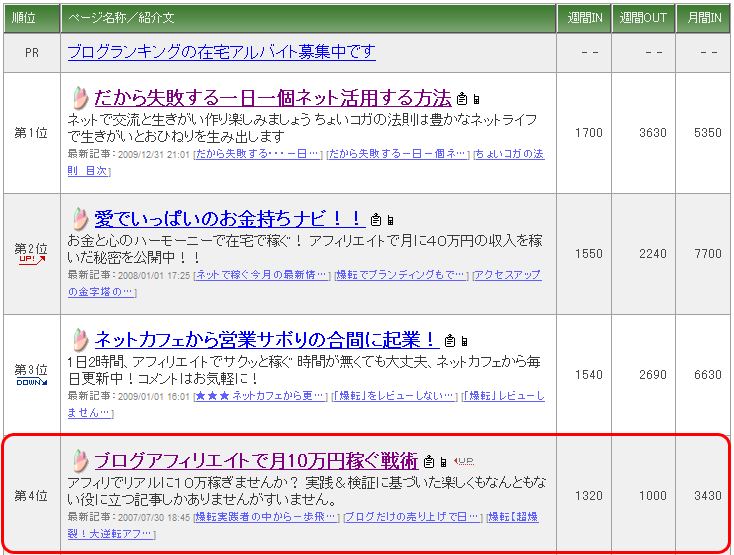Open blog title ネットカフェから営業サボりの合間に起業！
Image resolution: width=734 pixels, height=555 pixels.
point(267,340)
